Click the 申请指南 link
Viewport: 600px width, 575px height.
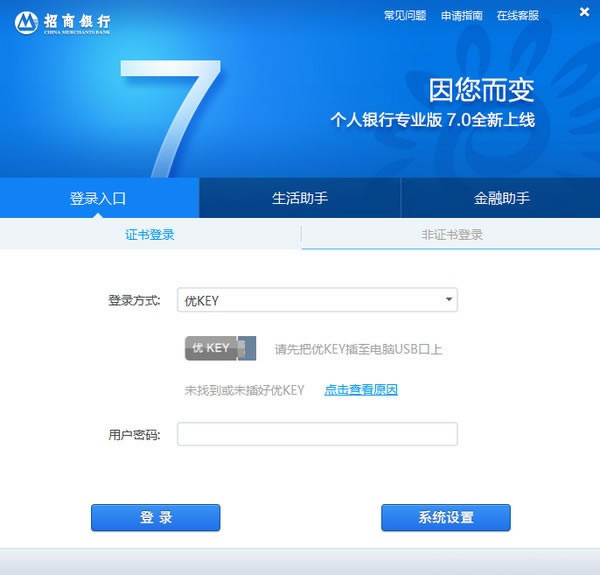[x=461, y=15]
